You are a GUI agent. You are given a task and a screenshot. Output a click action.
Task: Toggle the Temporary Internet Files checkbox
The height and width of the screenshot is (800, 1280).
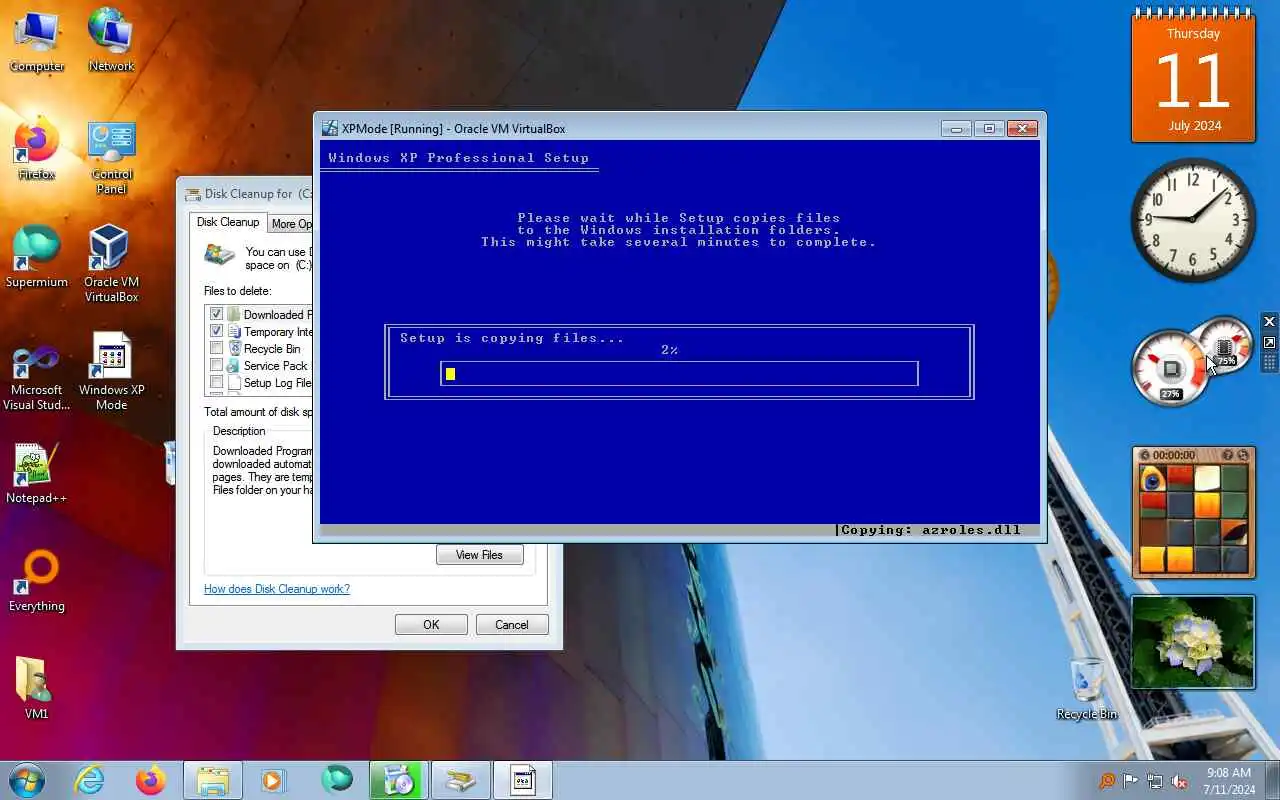tap(216, 331)
